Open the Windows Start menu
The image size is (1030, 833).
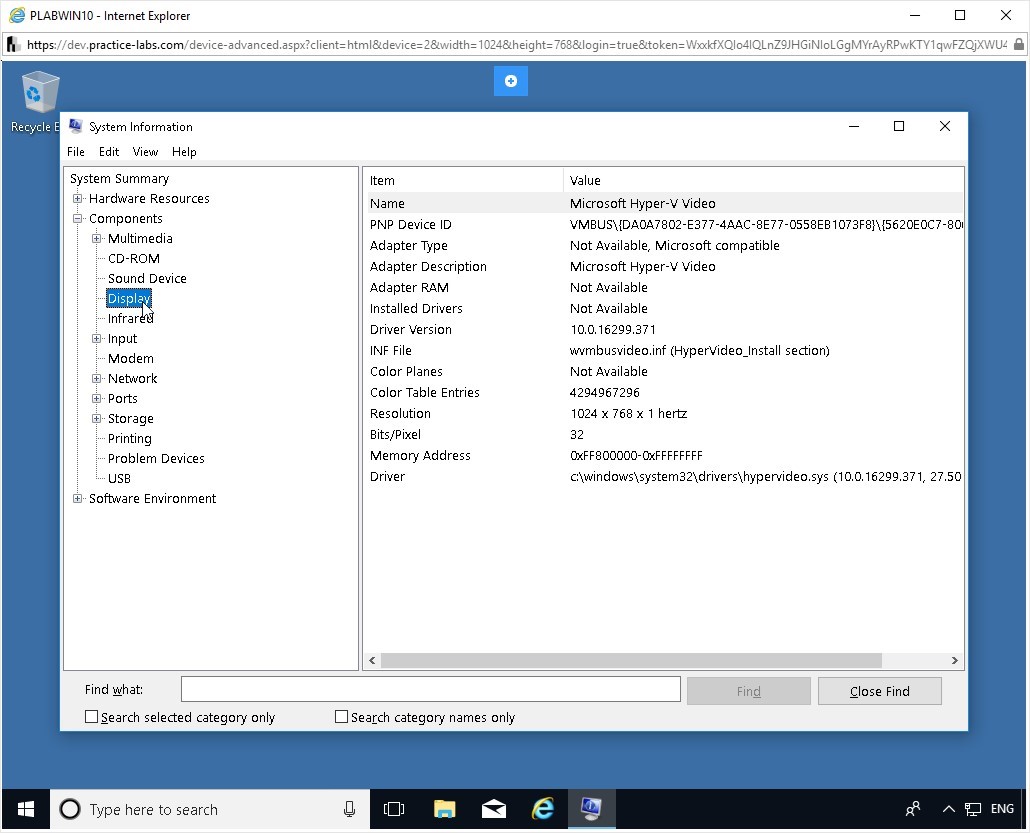[x=26, y=809]
